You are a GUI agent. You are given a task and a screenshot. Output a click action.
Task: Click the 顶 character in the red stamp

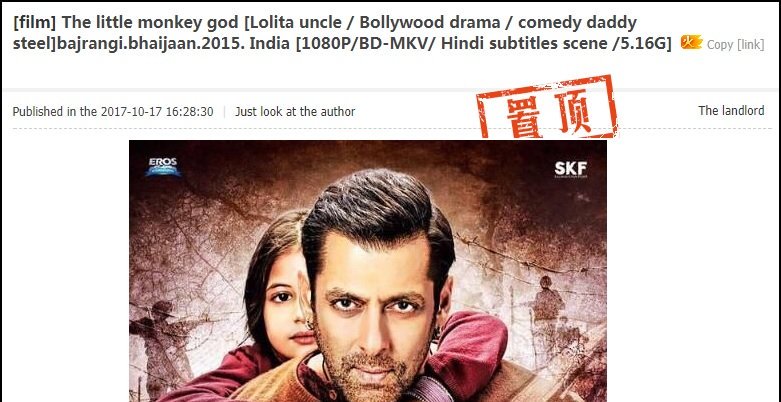573,113
